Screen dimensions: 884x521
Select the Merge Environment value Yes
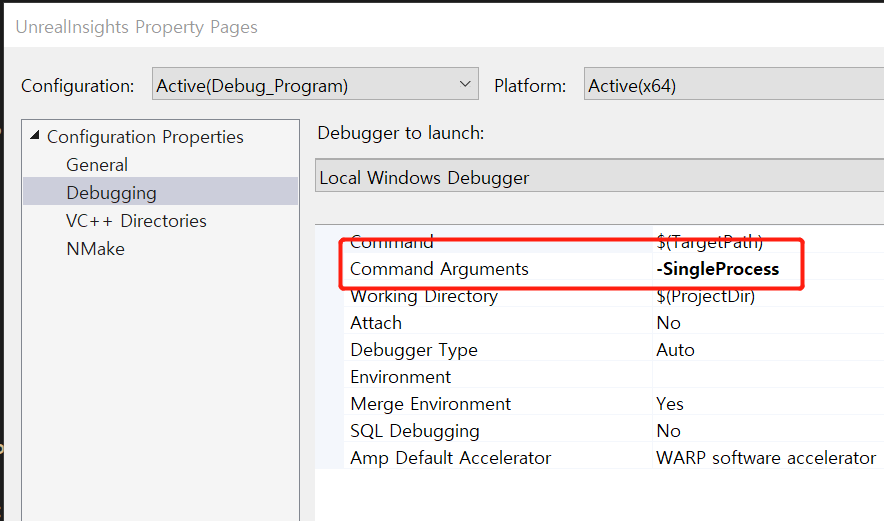tap(669, 404)
